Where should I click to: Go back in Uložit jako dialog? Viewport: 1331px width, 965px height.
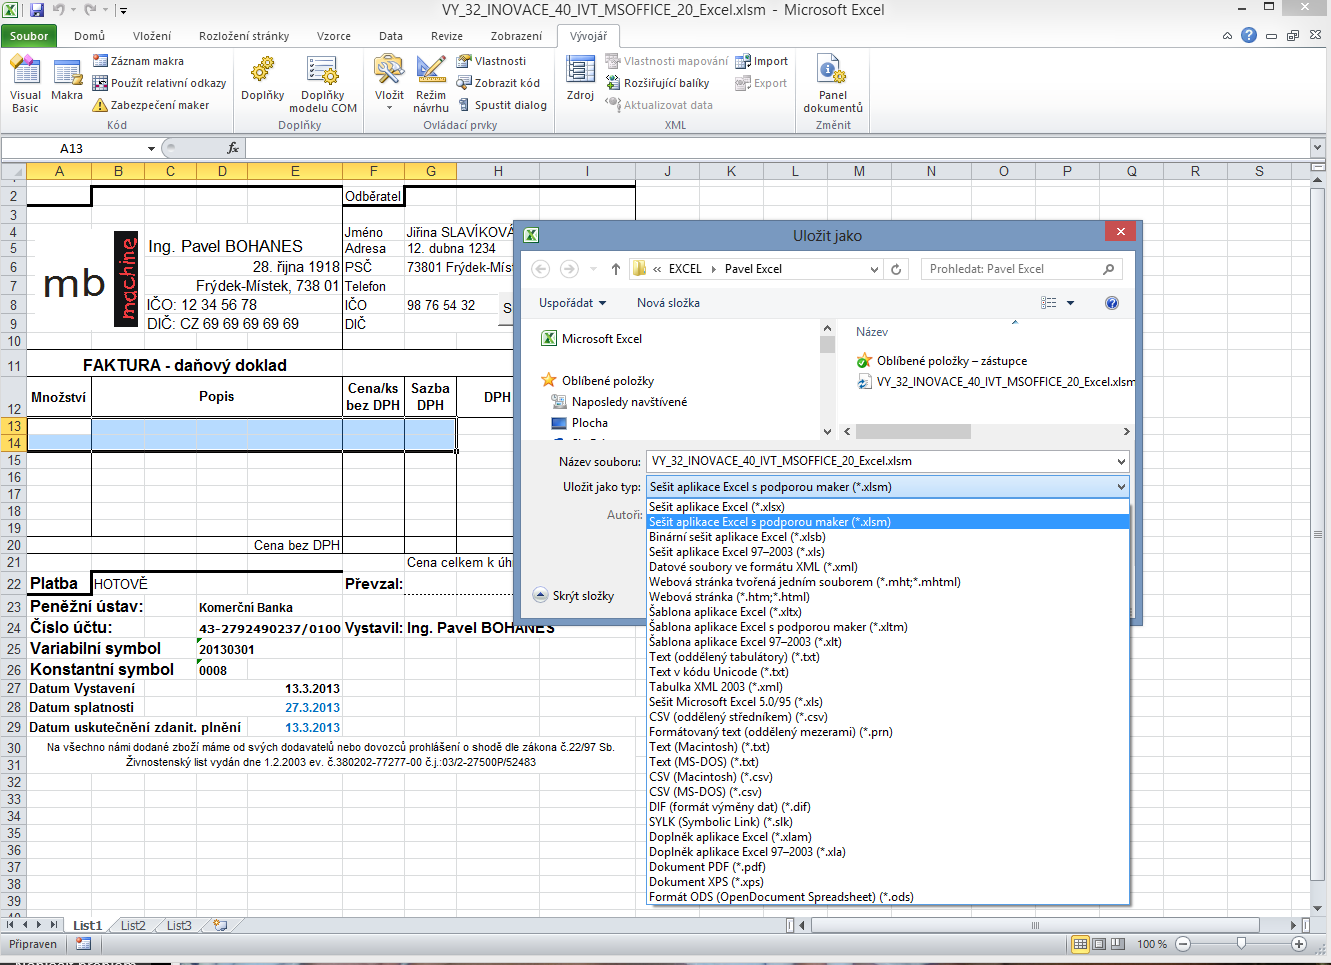[x=541, y=269]
